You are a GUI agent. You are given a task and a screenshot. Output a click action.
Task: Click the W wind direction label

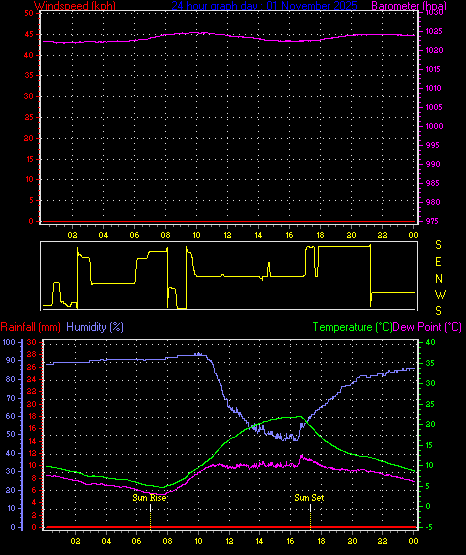click(441, 294)
